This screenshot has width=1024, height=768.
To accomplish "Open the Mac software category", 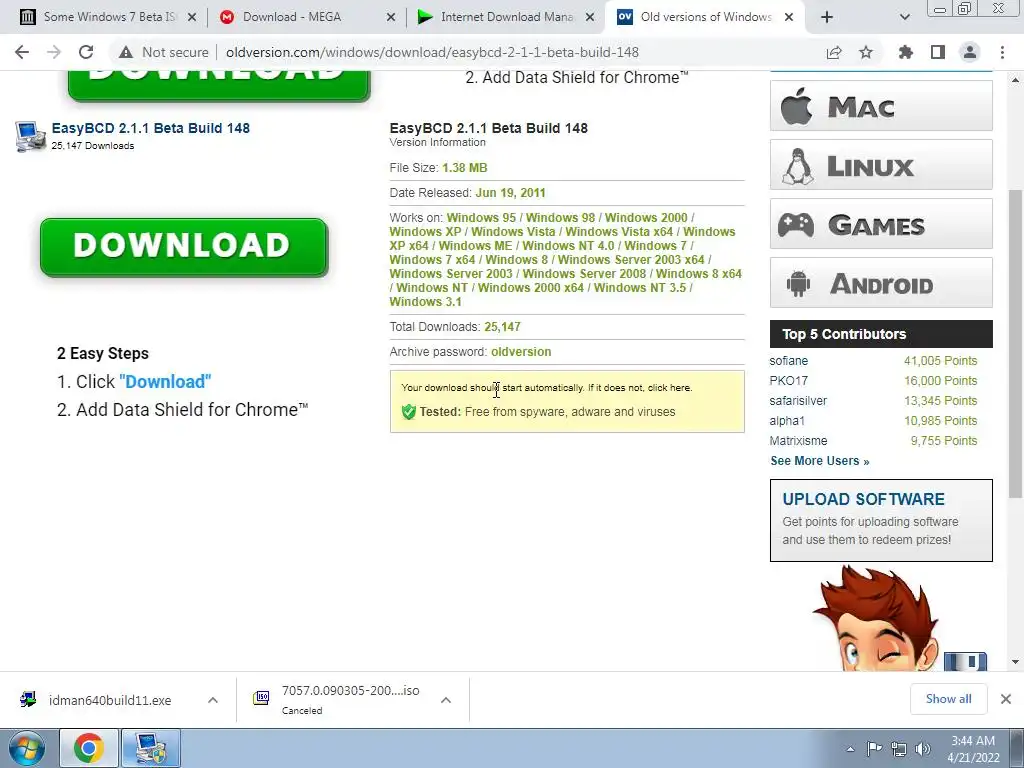I will point(881,106).
